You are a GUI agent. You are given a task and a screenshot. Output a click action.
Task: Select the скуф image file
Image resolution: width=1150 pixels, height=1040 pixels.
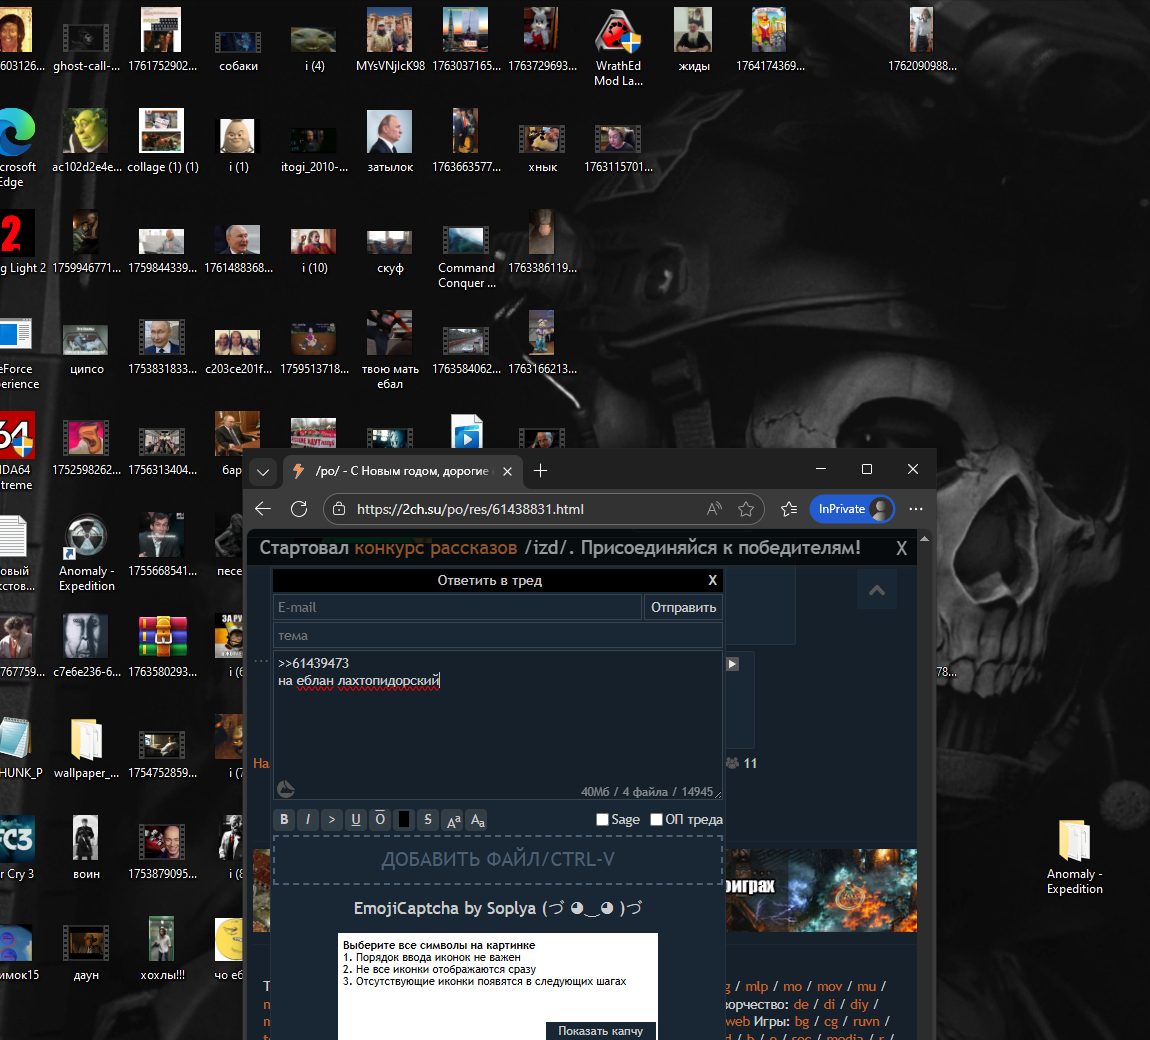[x=390, y=252]
